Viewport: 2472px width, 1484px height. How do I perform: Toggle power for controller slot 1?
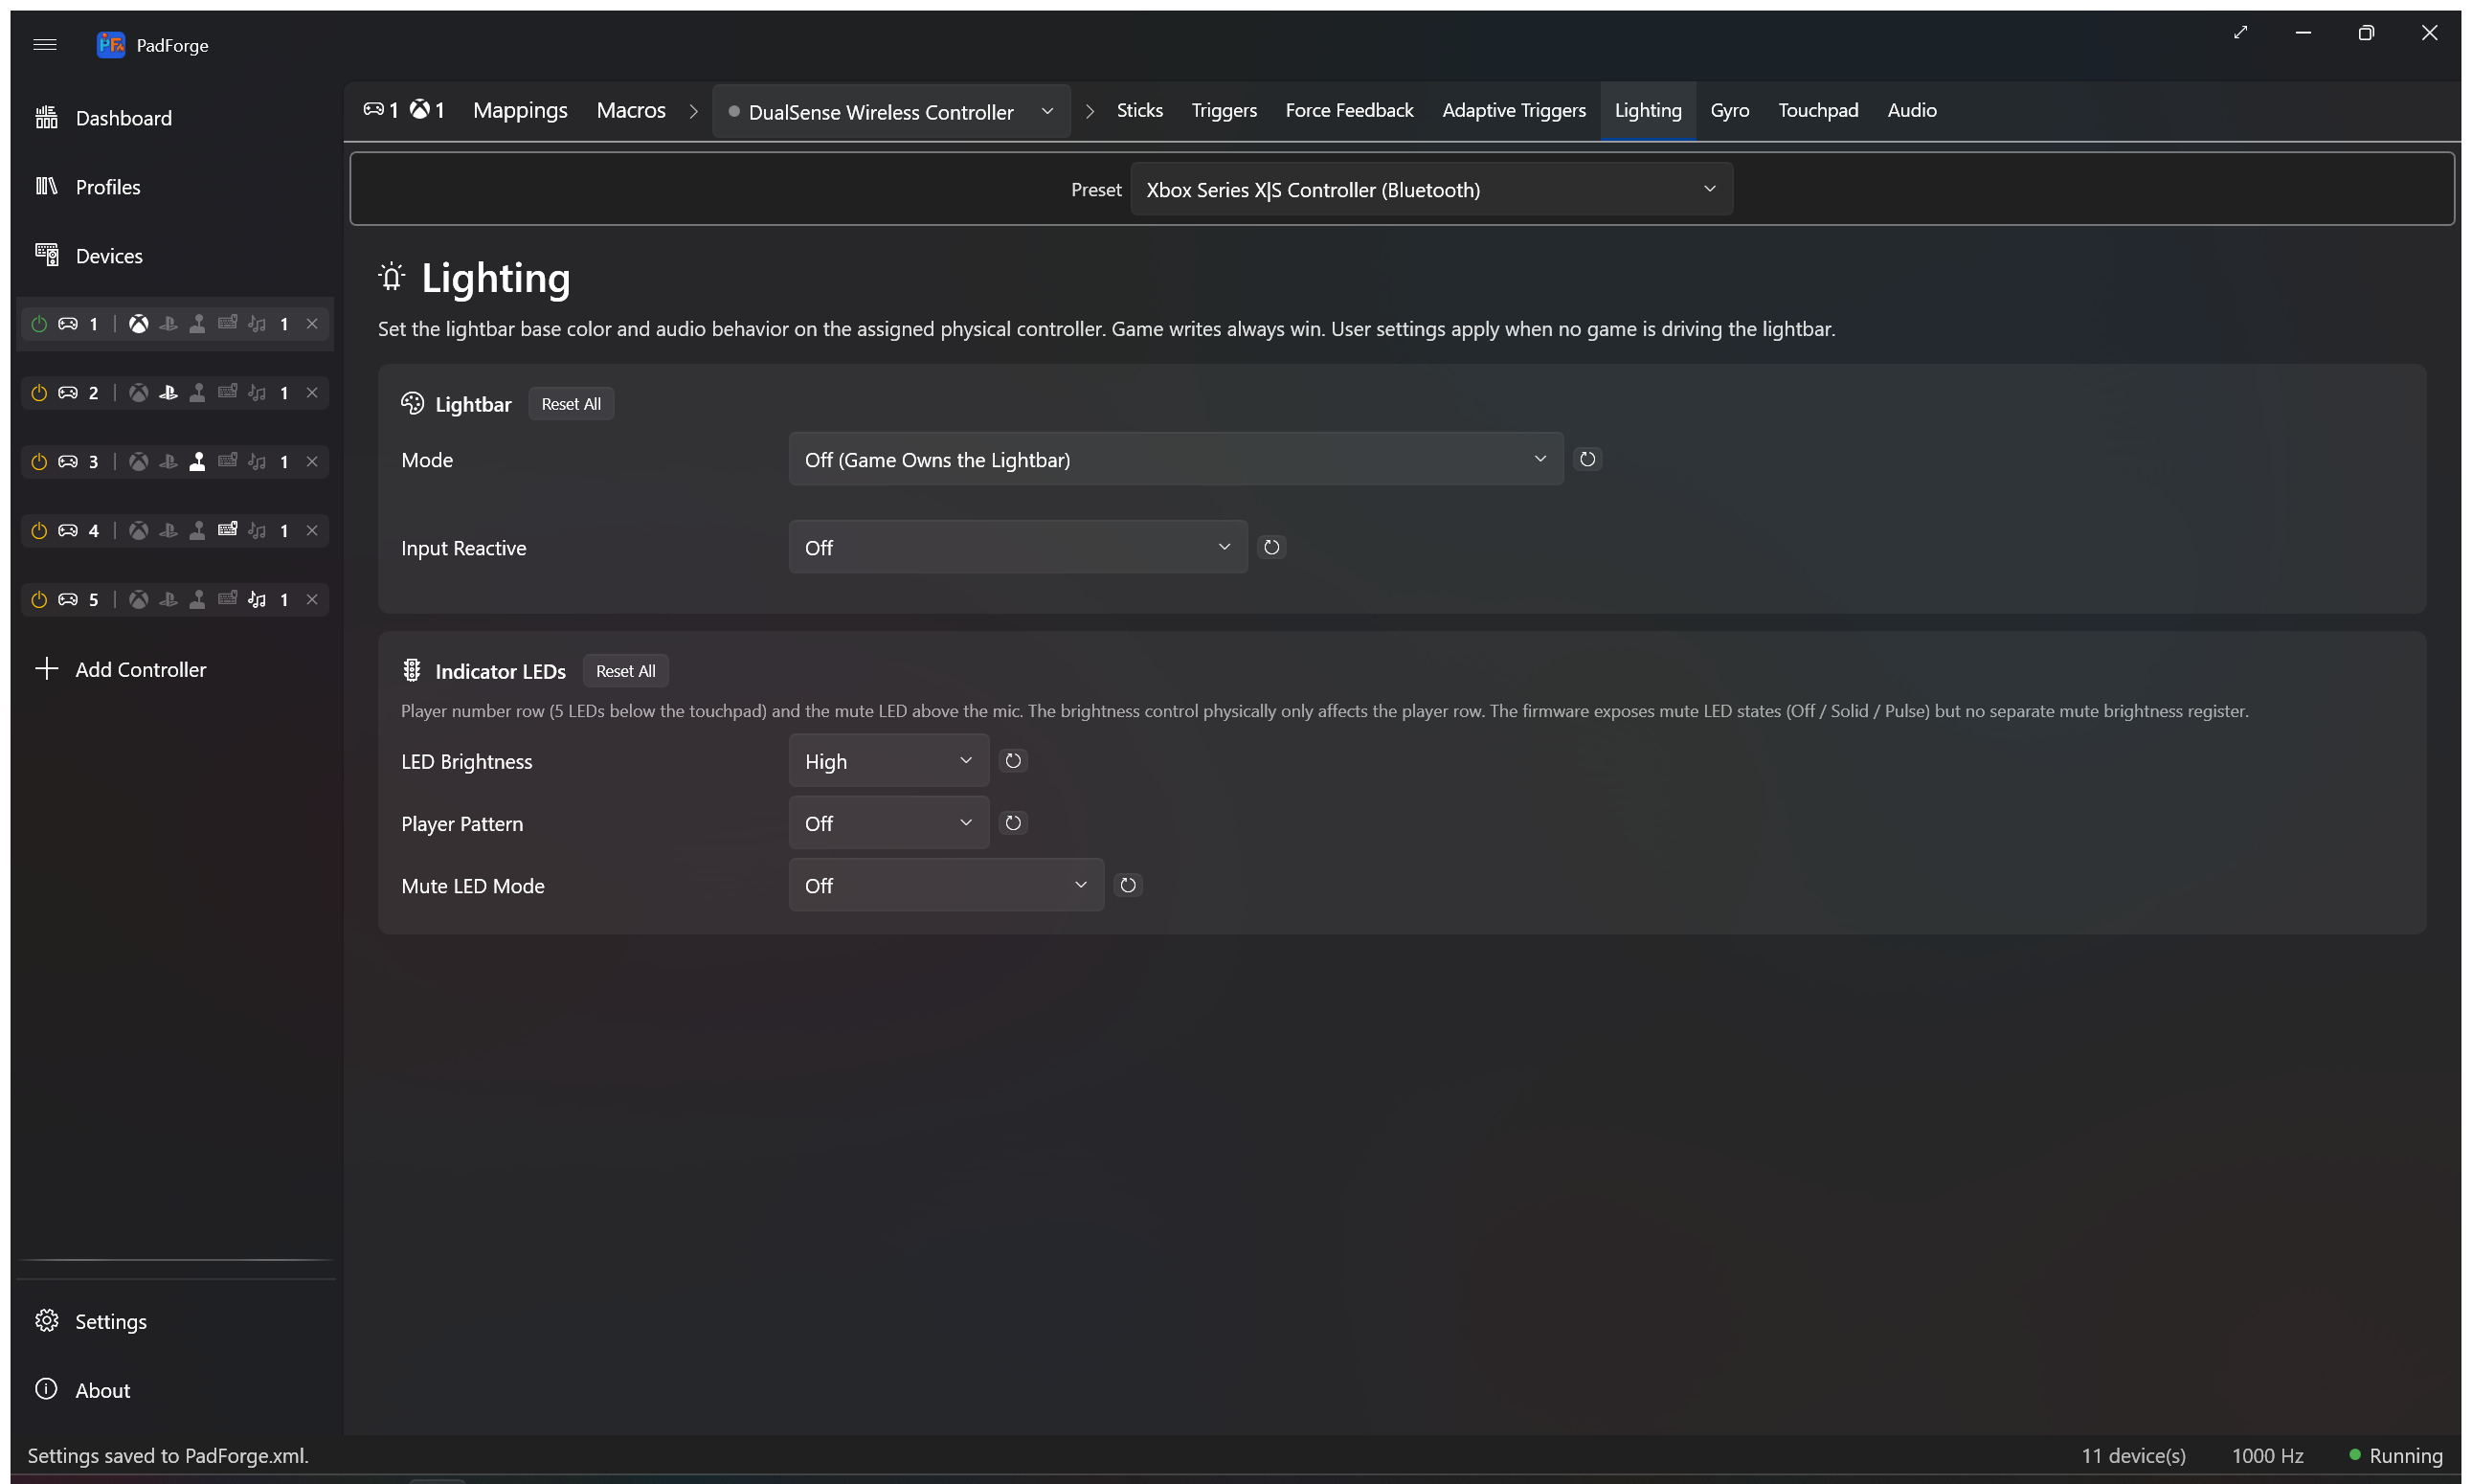(x=39, y=324)
